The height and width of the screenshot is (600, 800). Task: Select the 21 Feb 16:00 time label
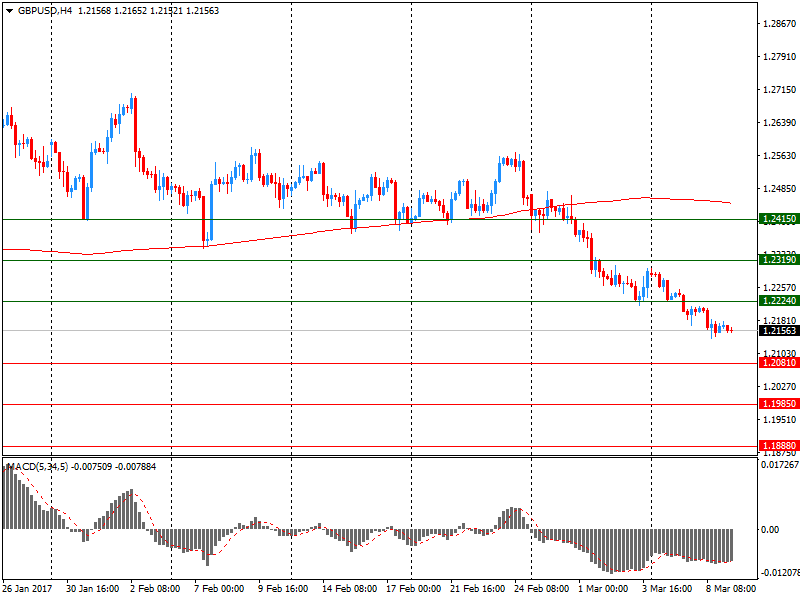pyautogui.click(x=478, y=588)
